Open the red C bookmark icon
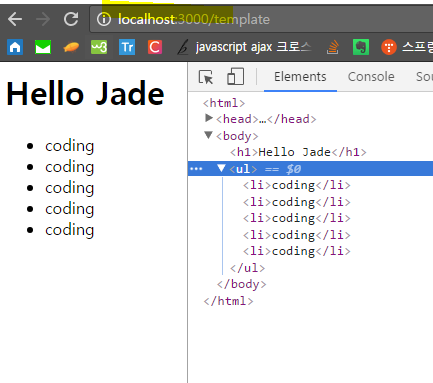433x383 pixels. pos(155,47)
